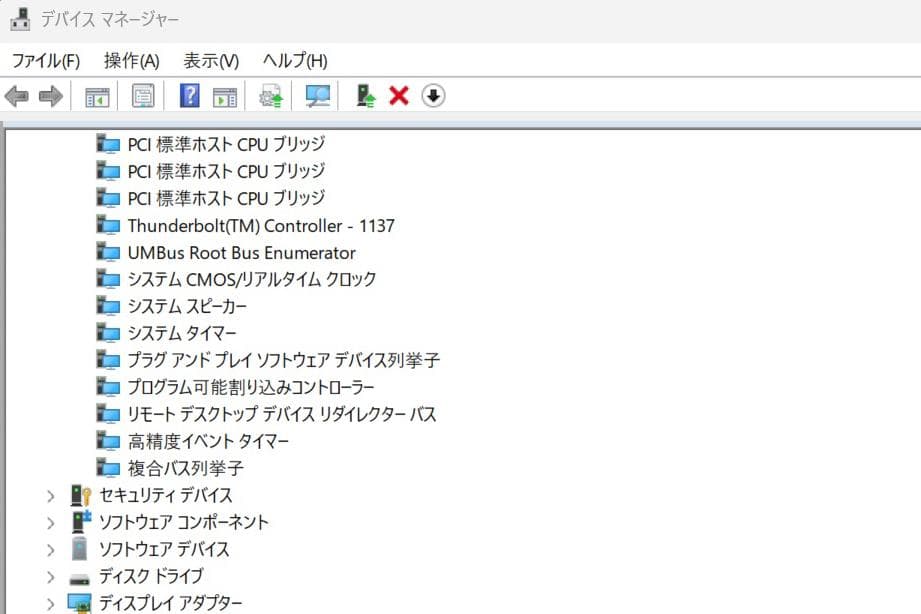
Task: Click the Forward arrow in toolbar
Action: click(x=50, y=96)
